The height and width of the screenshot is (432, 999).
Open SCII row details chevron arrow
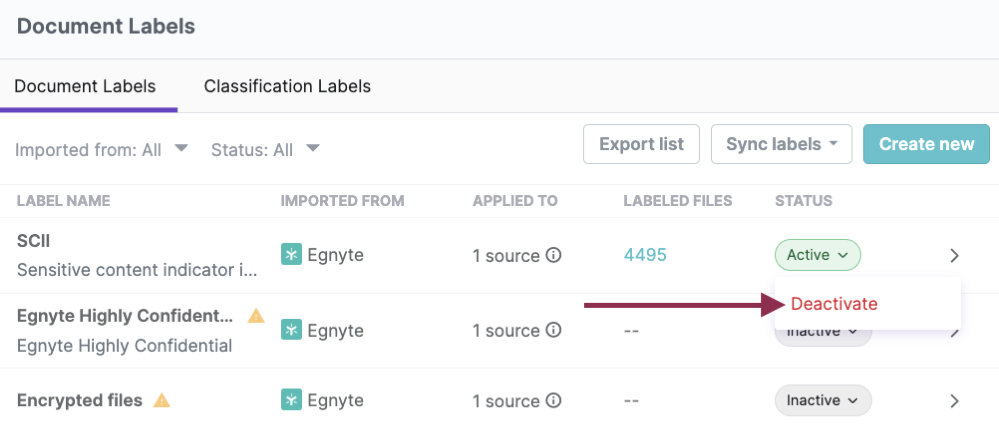[x=954, y=256]
